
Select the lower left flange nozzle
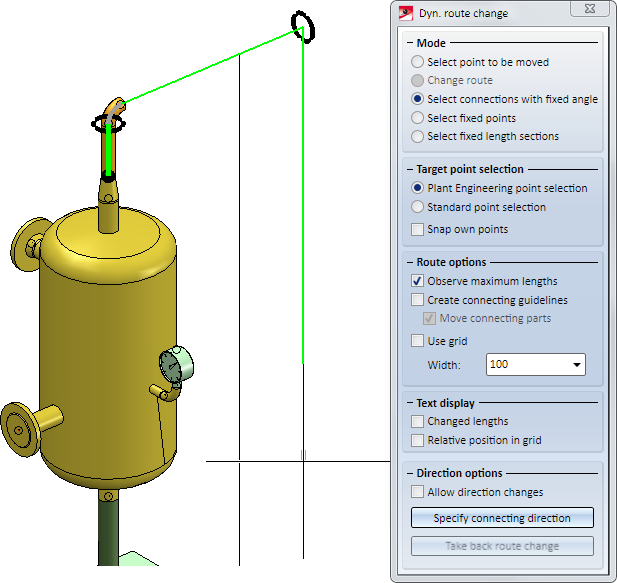point(29,429)
